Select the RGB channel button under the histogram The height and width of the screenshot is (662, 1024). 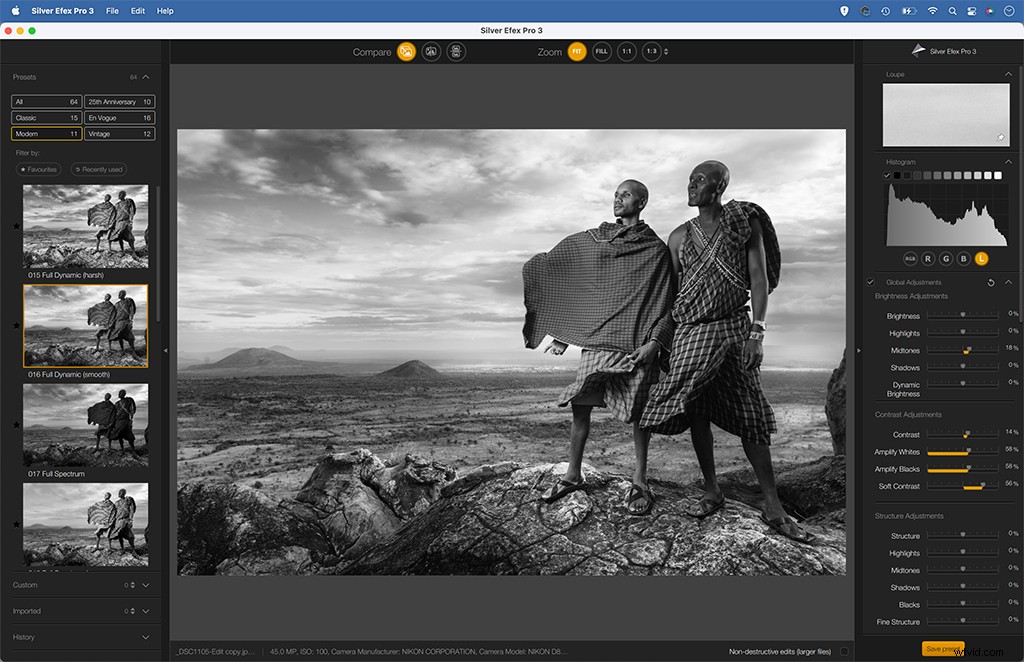(x=910, y=257)
